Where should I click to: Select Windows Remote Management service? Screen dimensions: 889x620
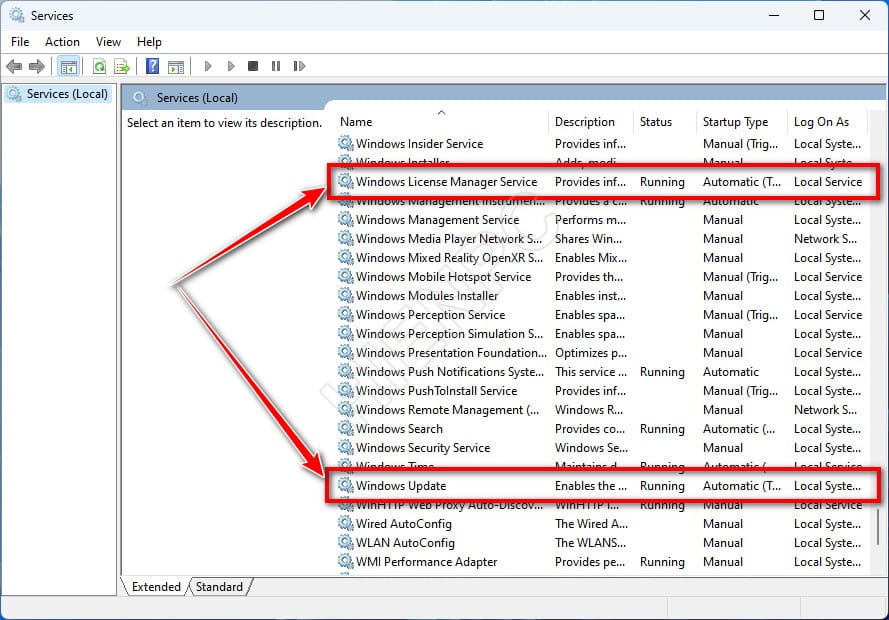tap(601, 410)
